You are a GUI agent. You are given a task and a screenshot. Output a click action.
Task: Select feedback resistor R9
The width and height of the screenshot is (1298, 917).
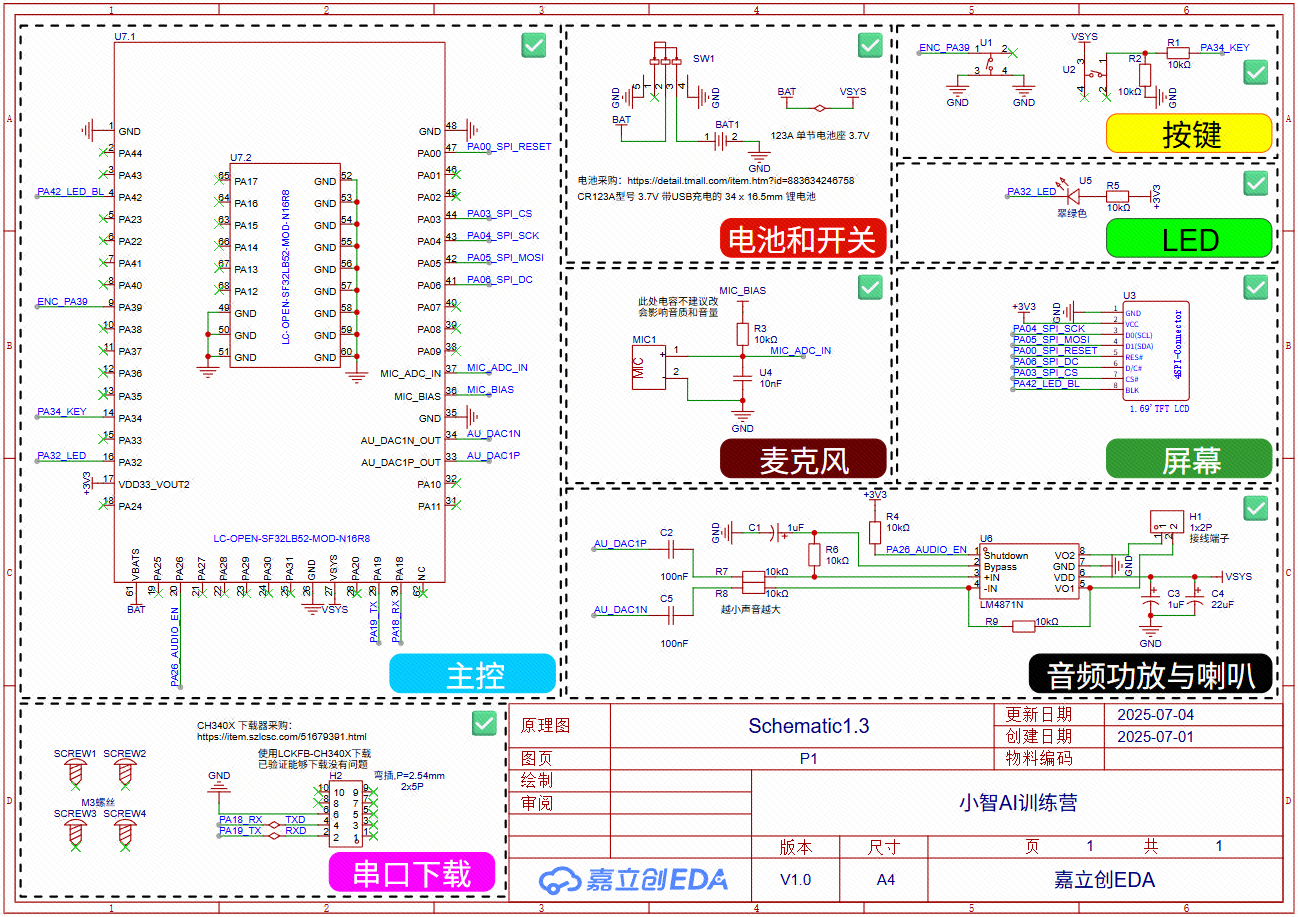[1023, 627]
